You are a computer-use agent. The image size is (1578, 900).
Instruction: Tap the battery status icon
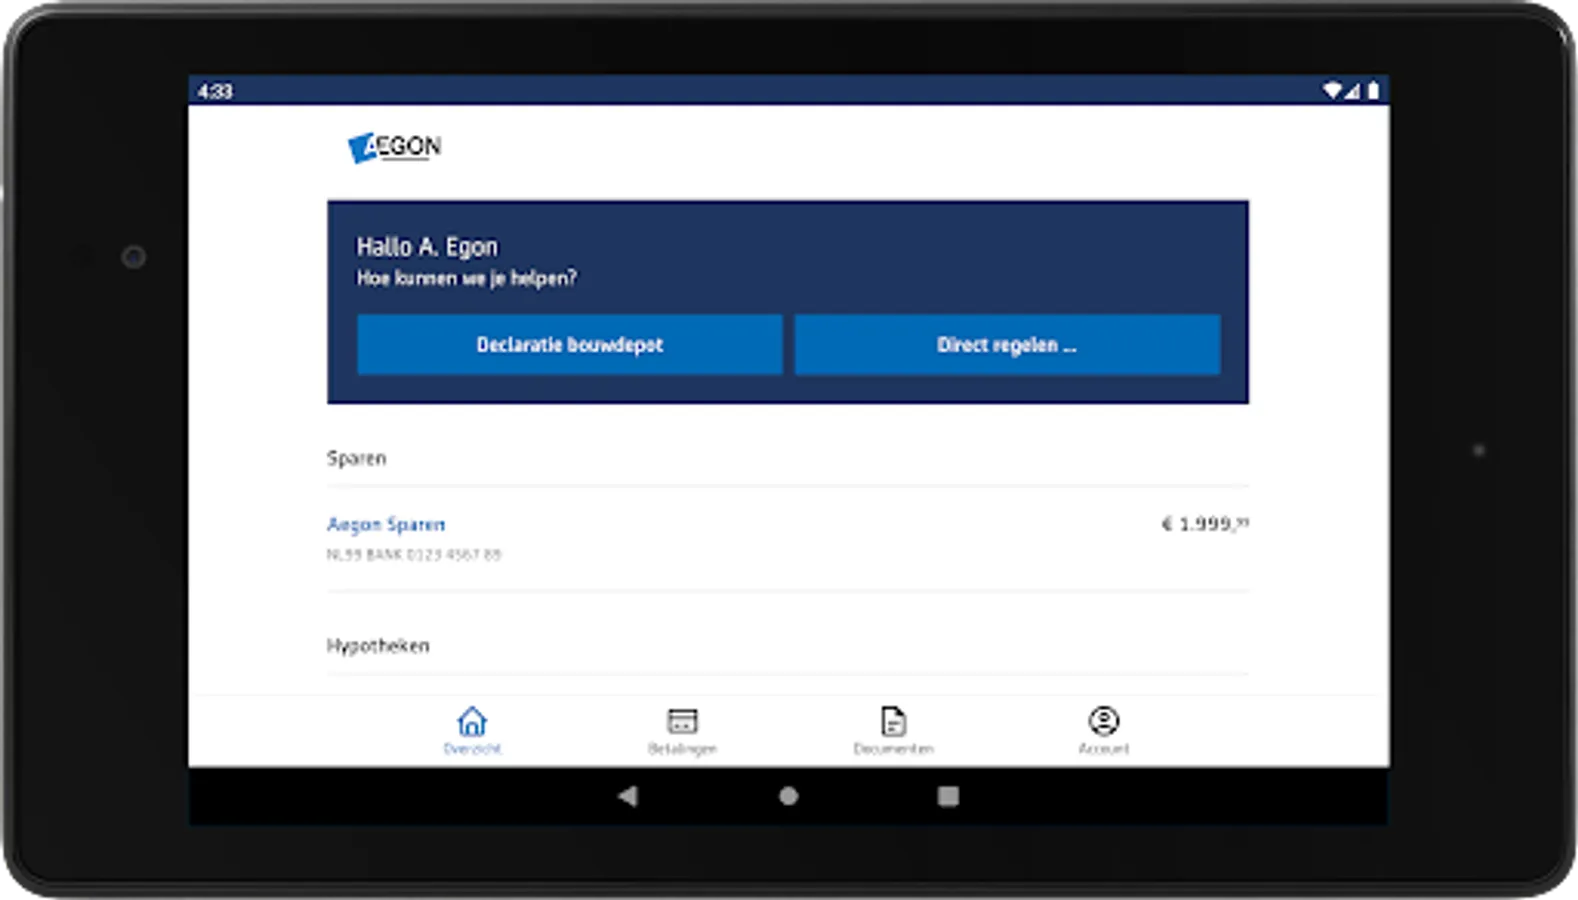pos(1374,90)
